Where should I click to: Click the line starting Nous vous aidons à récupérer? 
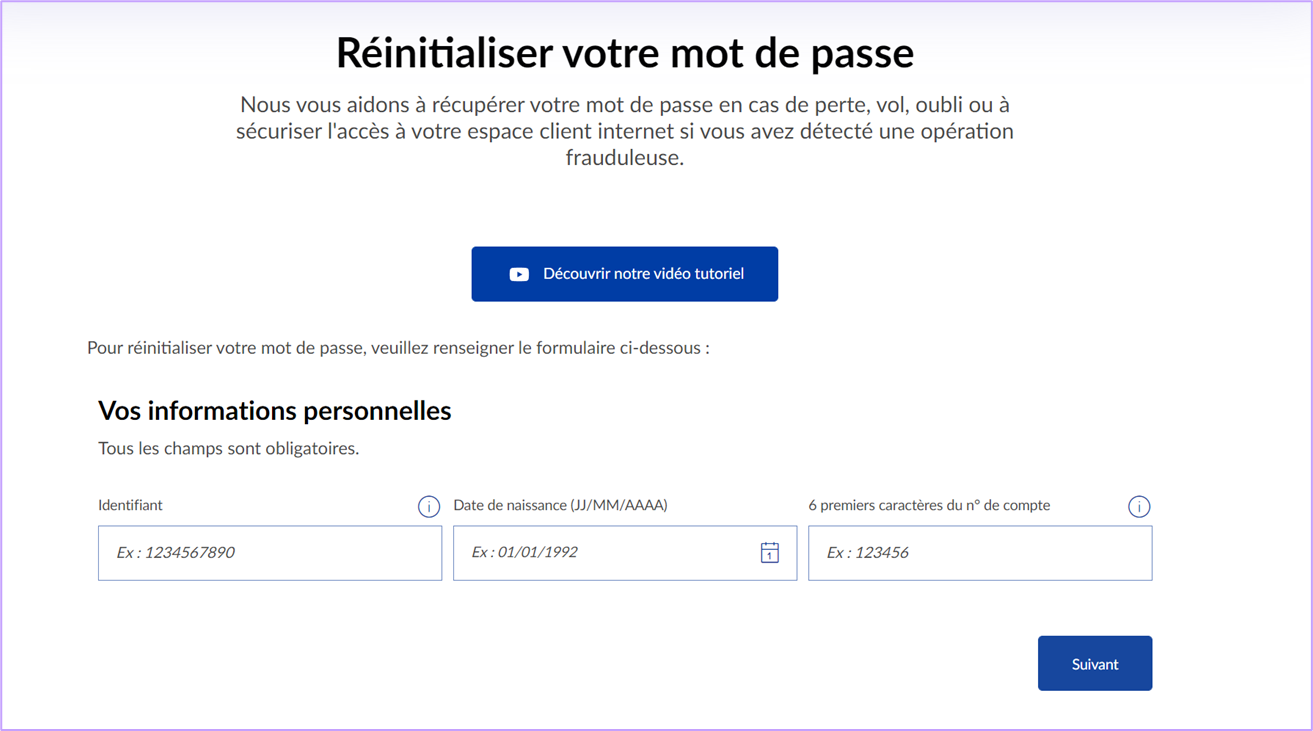click(x=625, y=105)
